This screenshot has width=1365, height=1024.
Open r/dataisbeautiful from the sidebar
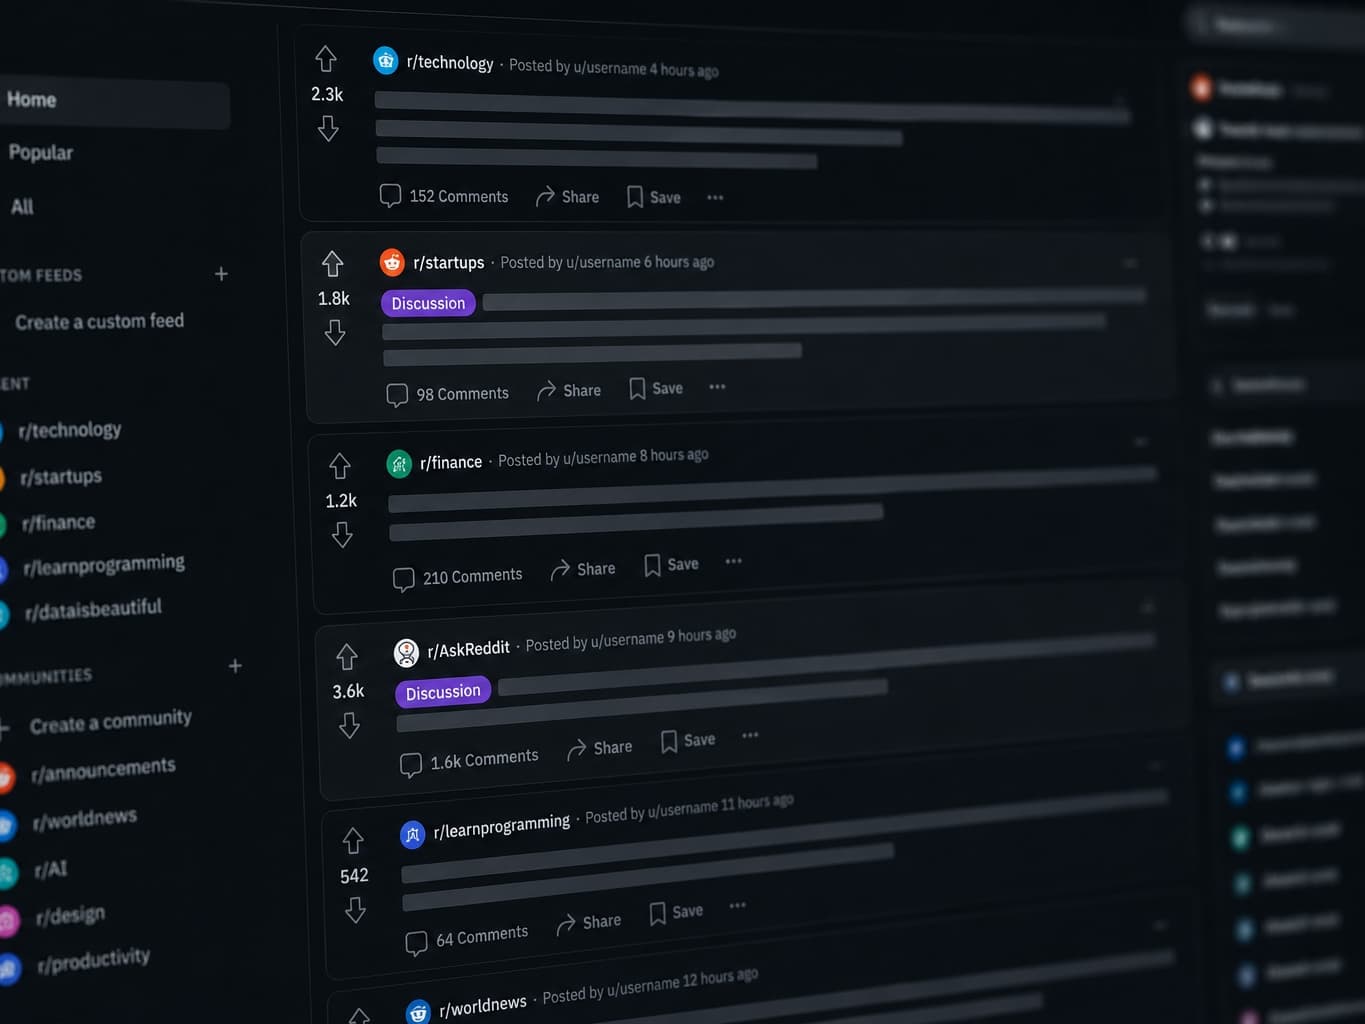93,609
